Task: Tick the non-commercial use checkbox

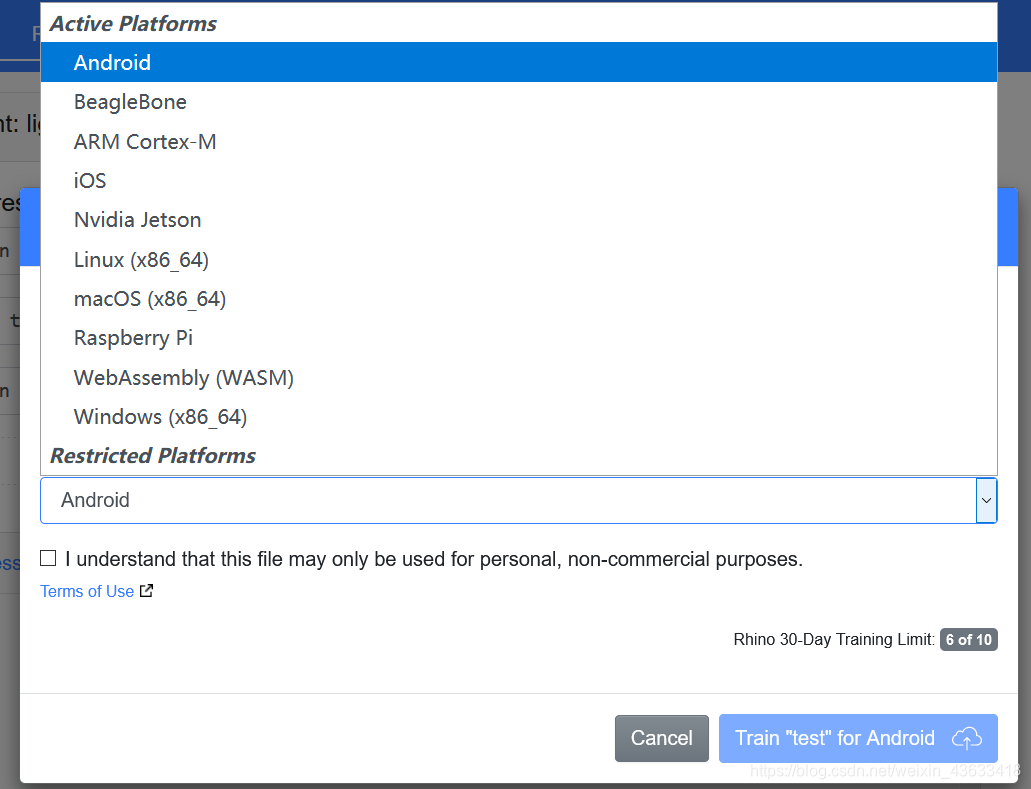Action: 48,558
